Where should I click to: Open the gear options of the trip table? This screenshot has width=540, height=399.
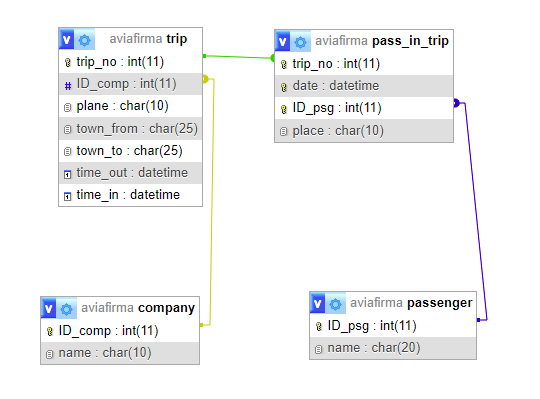[x=84, y=40]
